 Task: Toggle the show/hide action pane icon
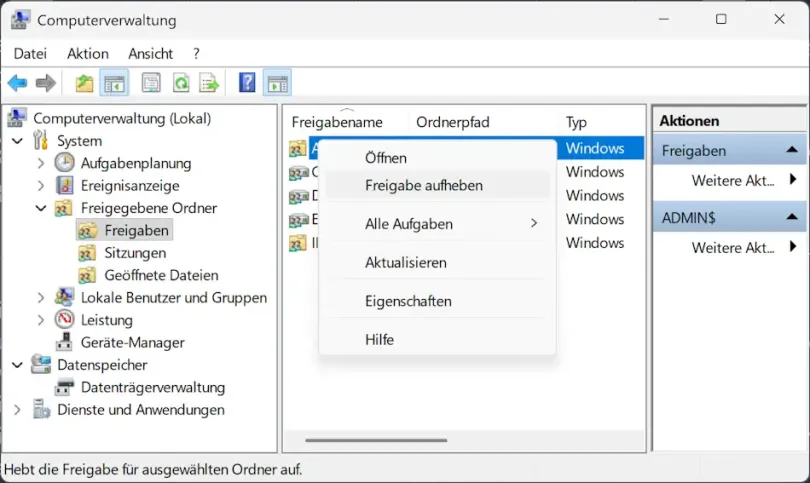[277, 83]
